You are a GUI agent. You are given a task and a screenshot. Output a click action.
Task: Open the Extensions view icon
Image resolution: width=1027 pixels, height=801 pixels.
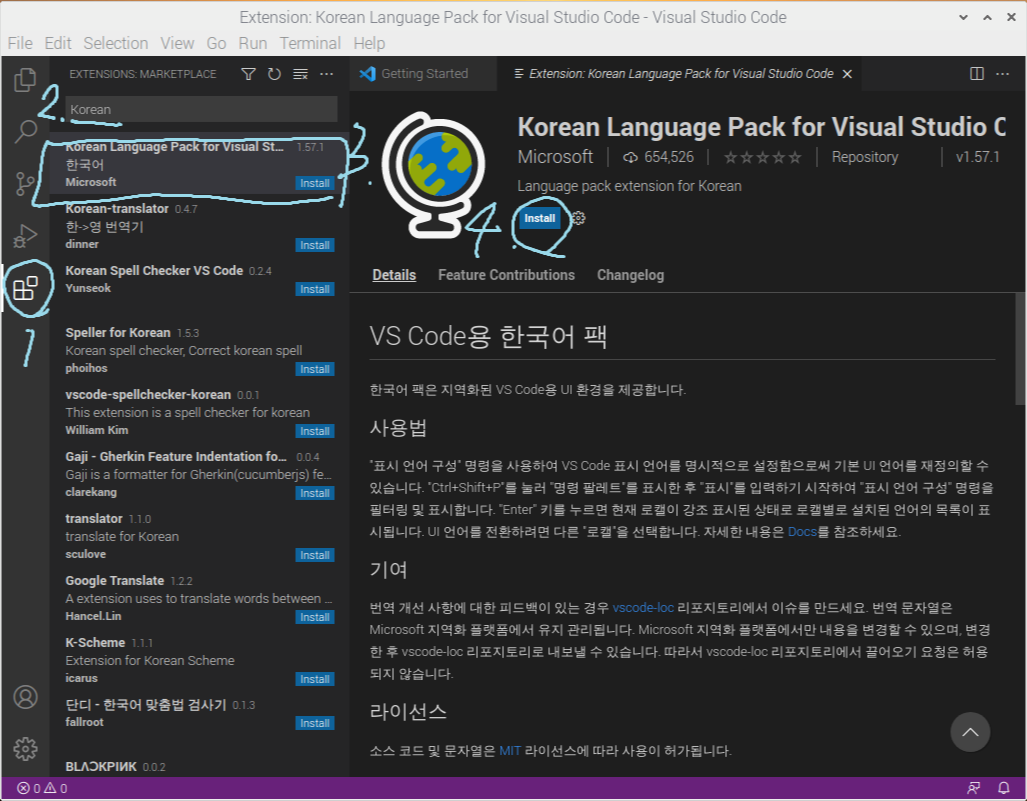[x=26, y=288]
